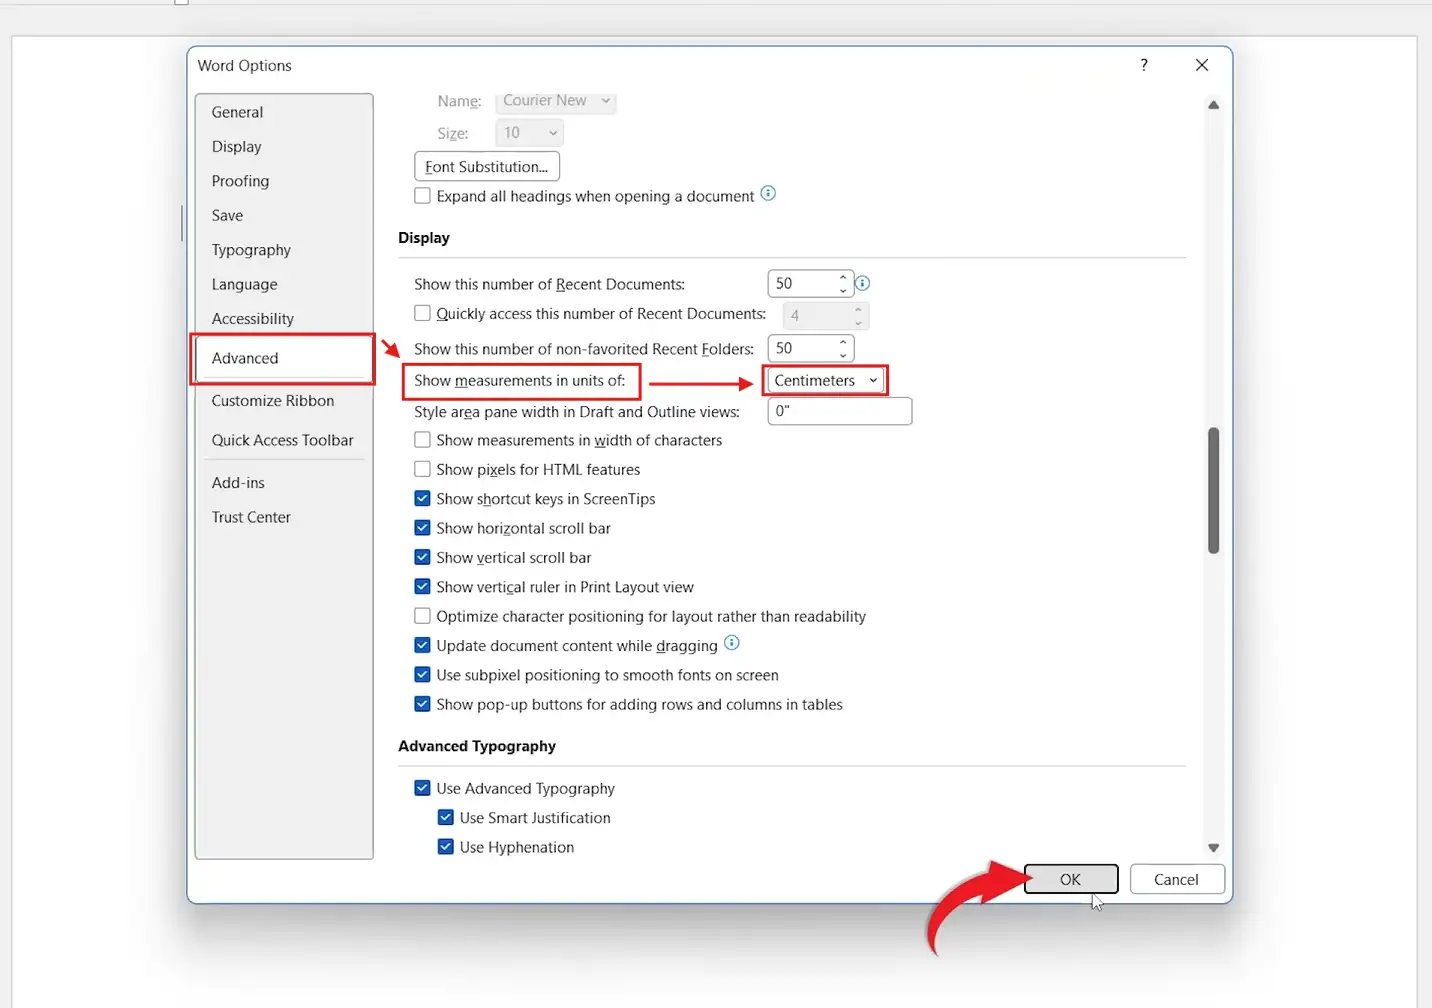Select the Language category

pos(284,284)
